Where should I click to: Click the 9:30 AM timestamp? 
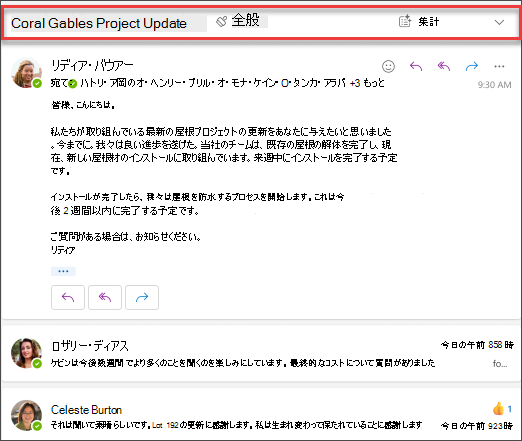[x=494, y=85]
